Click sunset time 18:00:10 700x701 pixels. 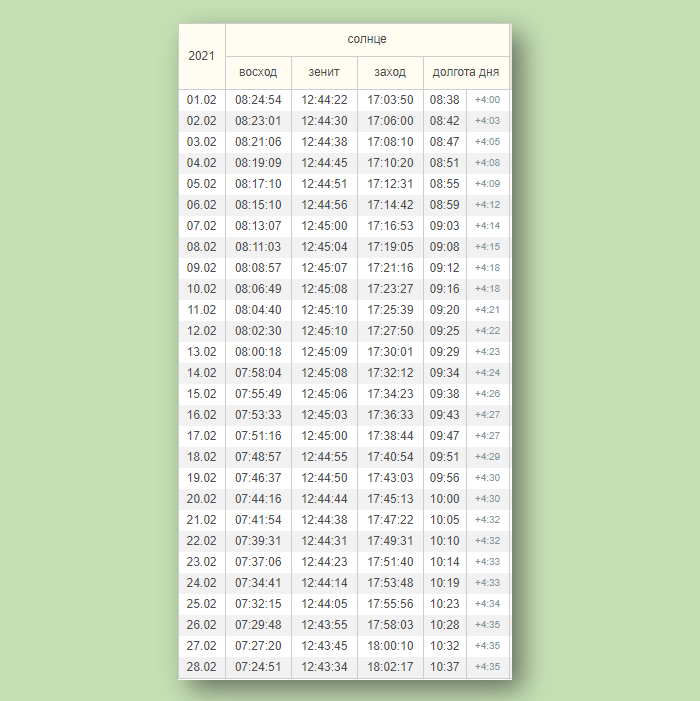coord(390,646)
